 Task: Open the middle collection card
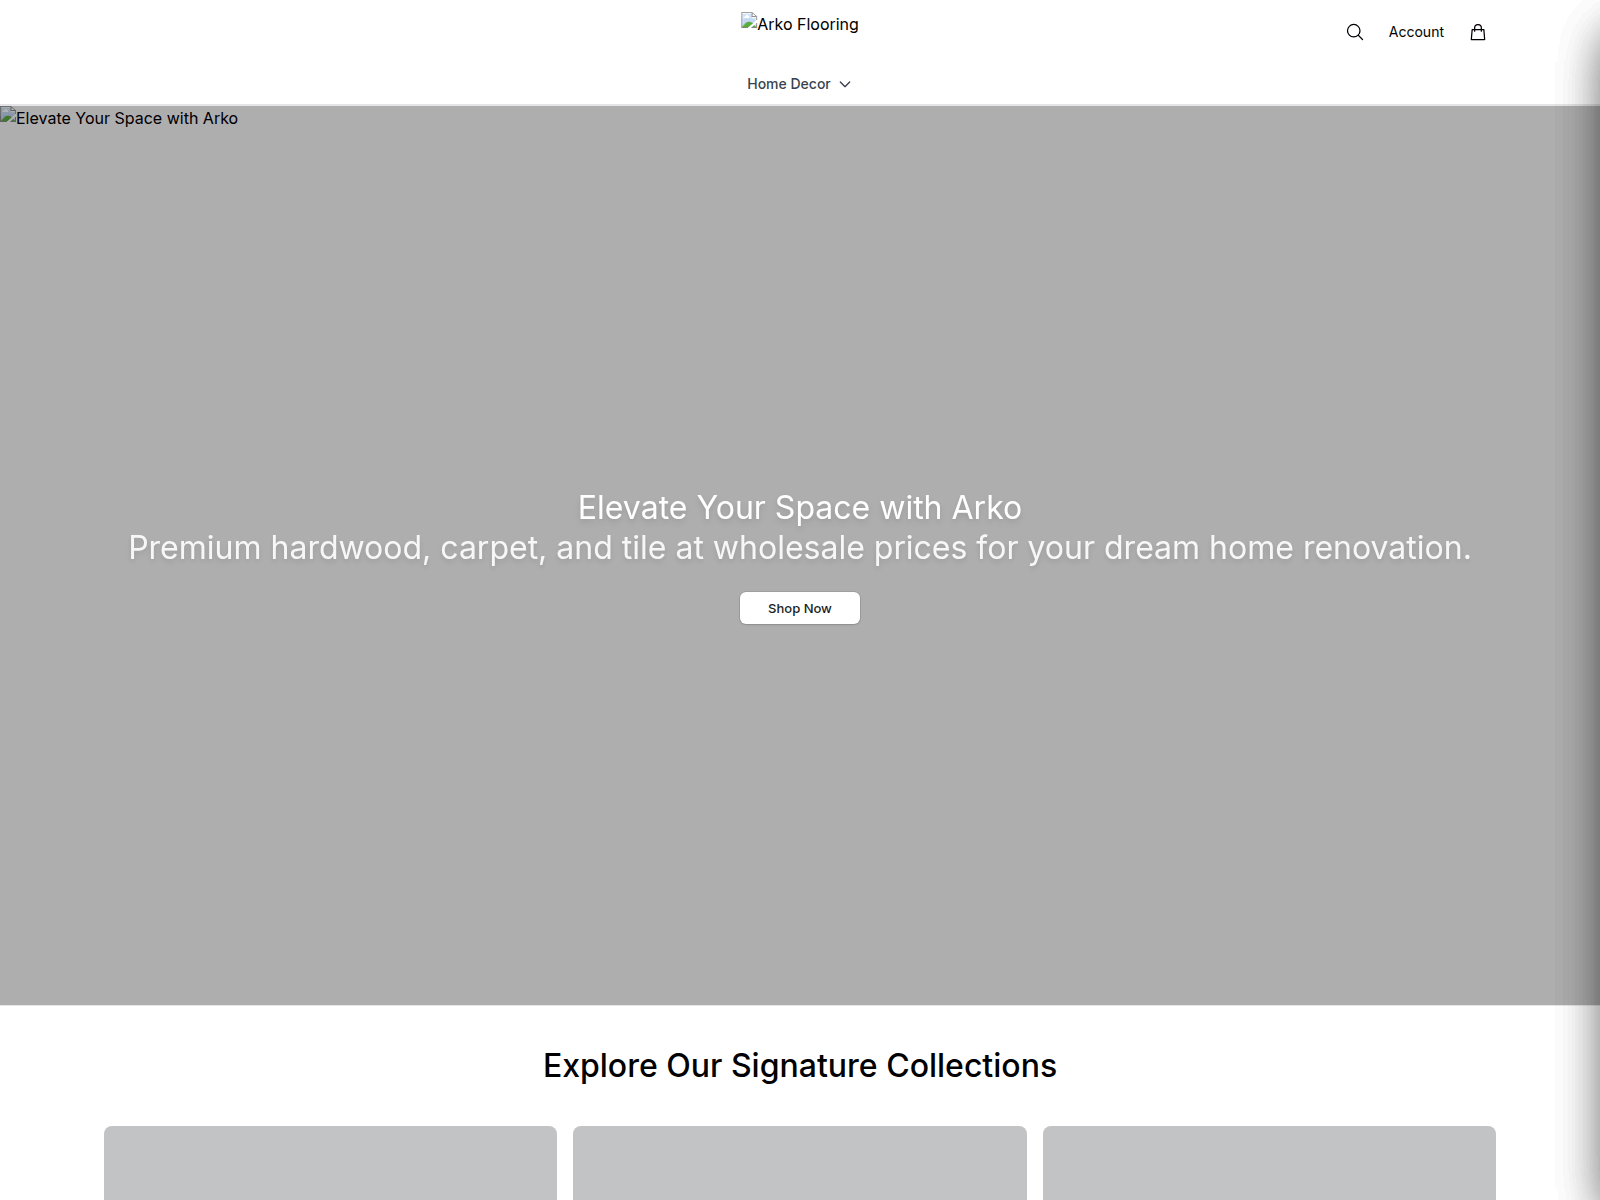tap(800, 1163)
